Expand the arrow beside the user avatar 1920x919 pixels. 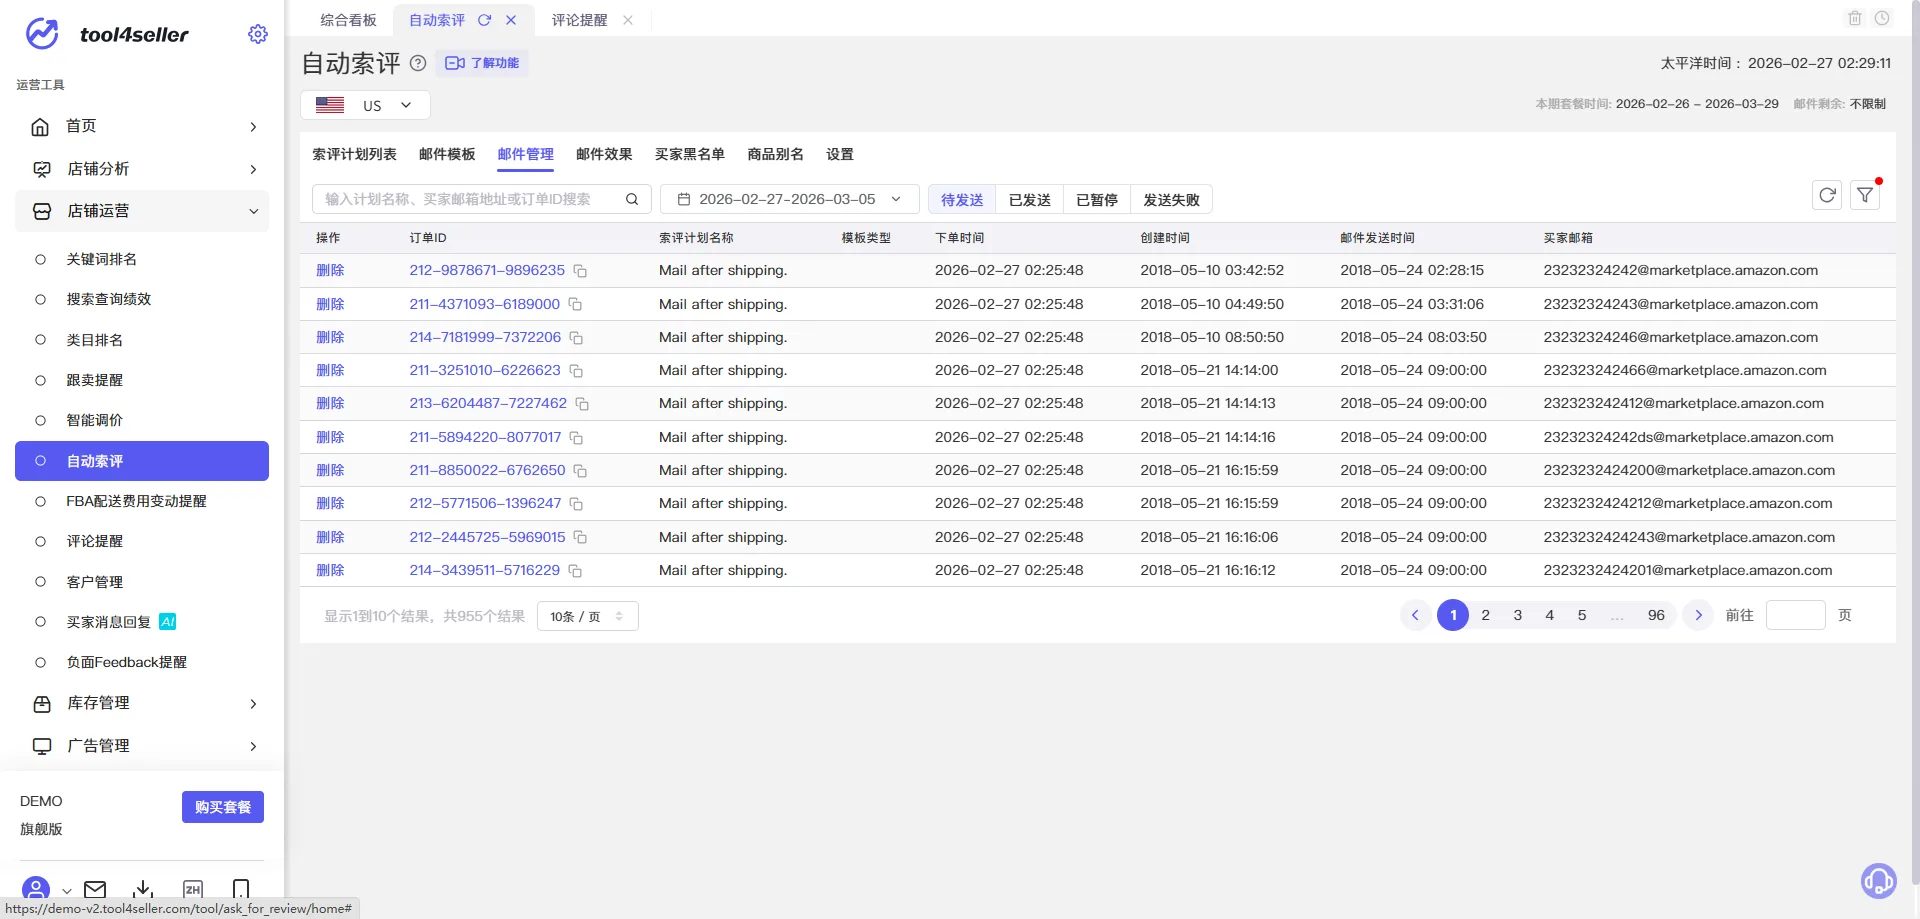click(x=66, y=890)
